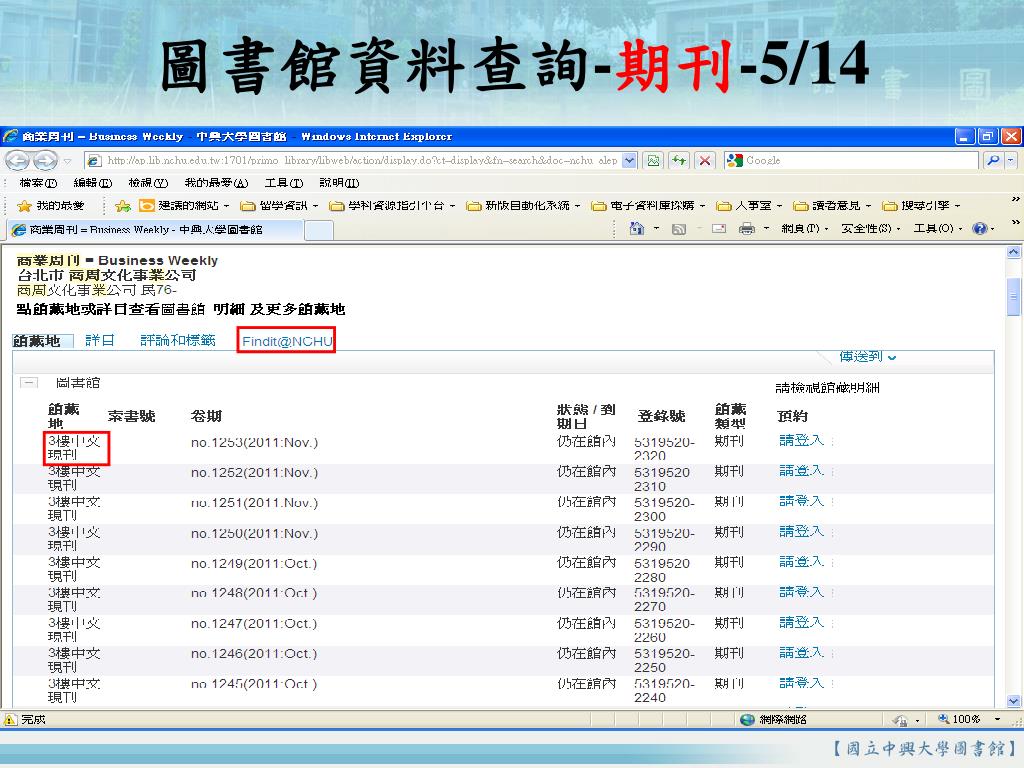Click the compatibility view icon beside address bar
The height and width of the screenshot is (768, 1024).
pyautogui.click(x=653, y=160)
